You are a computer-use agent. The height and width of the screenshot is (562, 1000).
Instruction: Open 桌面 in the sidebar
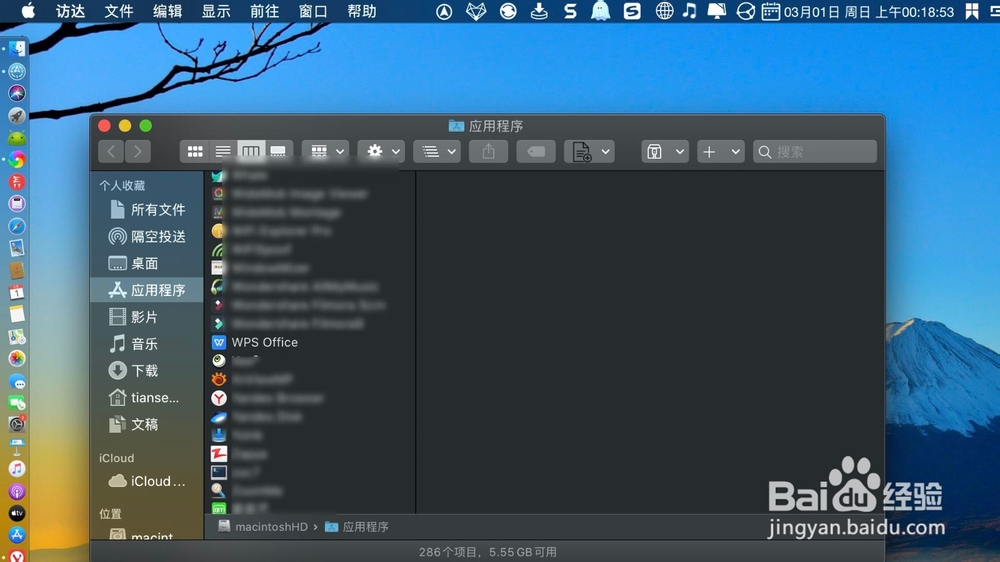tap(147, 263)
